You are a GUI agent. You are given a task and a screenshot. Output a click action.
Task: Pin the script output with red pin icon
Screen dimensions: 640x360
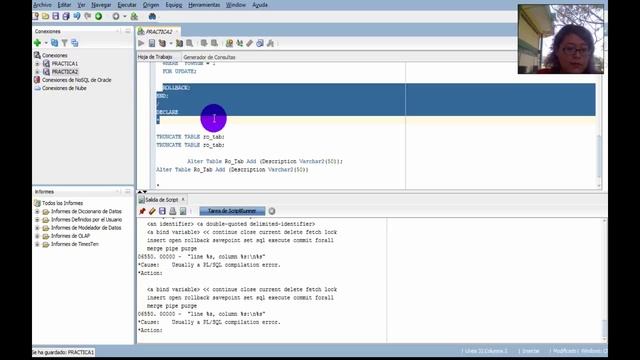(142, 211)
